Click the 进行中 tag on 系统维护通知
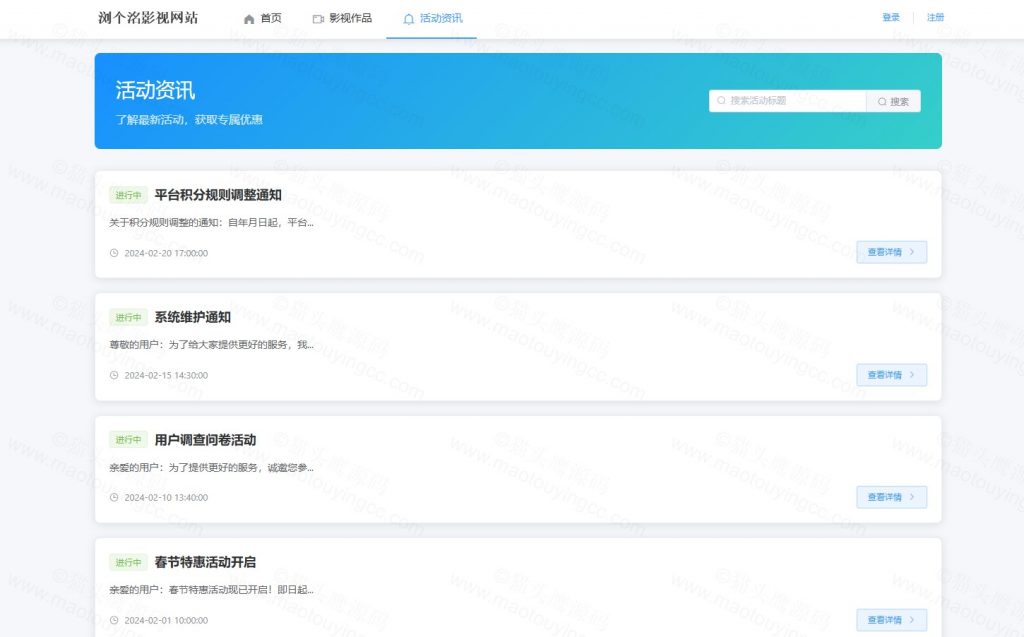The image size is (1024, 637). tap(128, 318)
